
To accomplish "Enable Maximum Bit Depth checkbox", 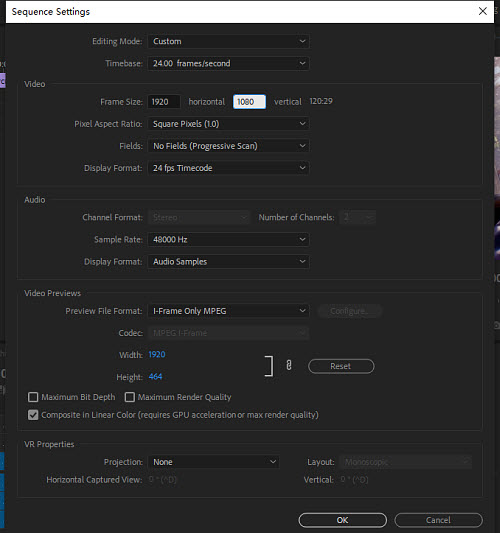I will pos(33,397).
